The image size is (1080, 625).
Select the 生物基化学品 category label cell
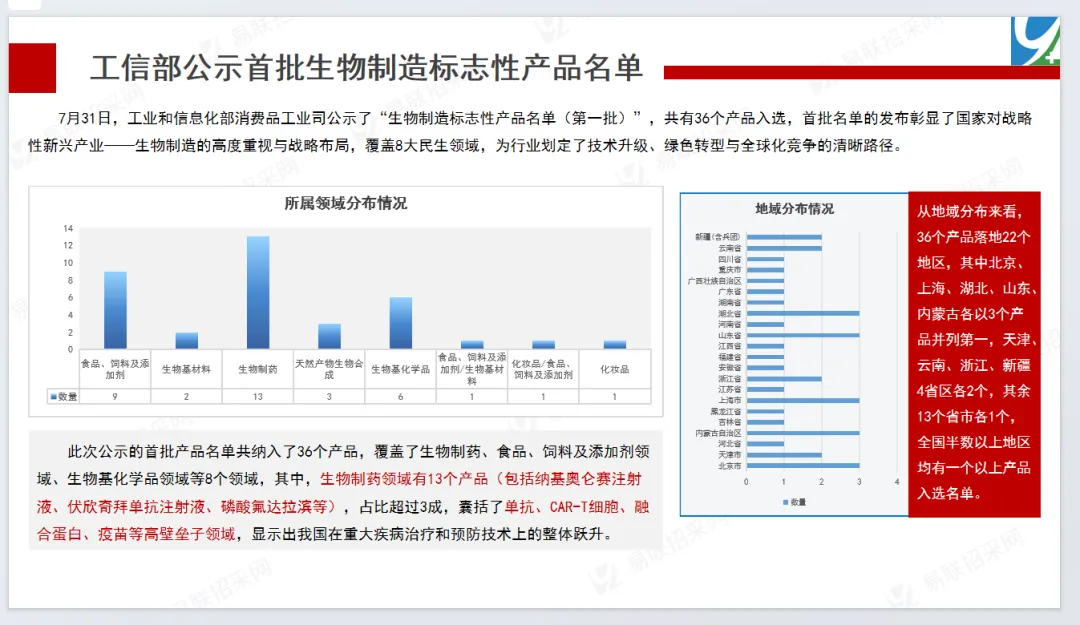(x=400, y=369)
